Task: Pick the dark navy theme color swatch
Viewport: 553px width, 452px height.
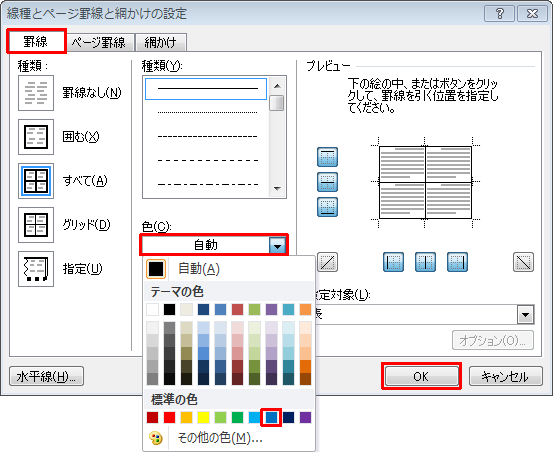Action: (203, 310)
